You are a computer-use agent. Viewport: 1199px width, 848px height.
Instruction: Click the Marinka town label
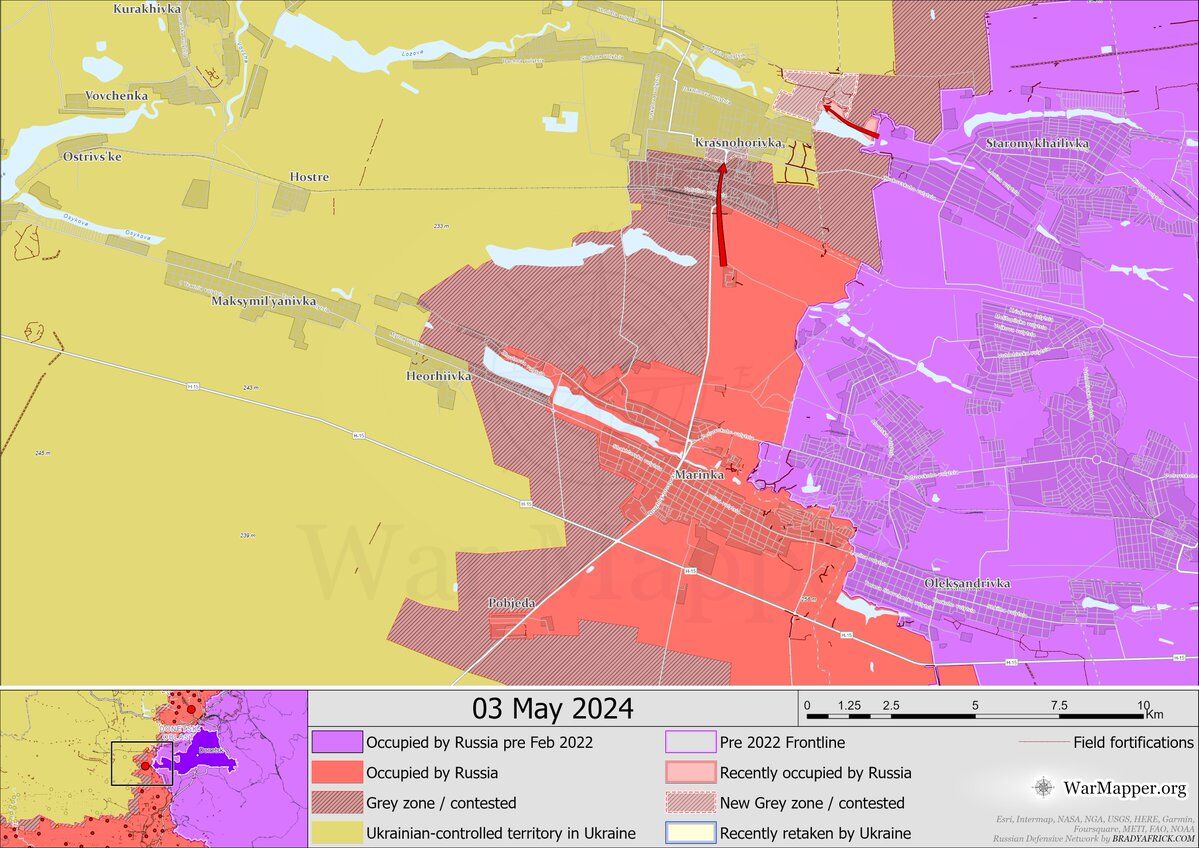coord(699,474)
